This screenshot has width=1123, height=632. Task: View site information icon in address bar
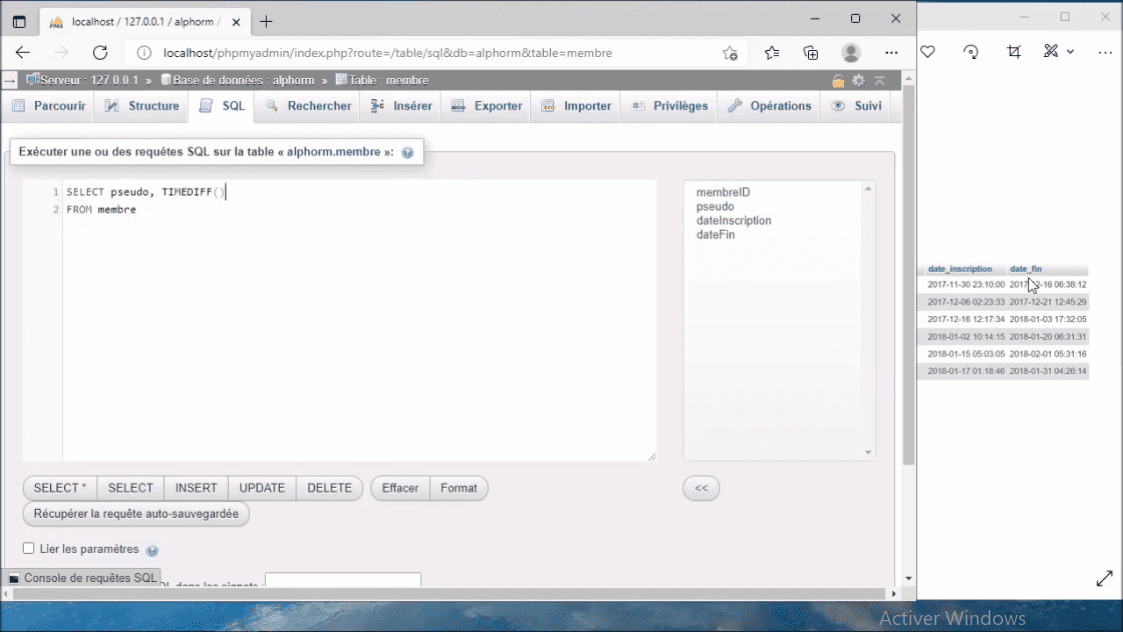pos(144,52)
